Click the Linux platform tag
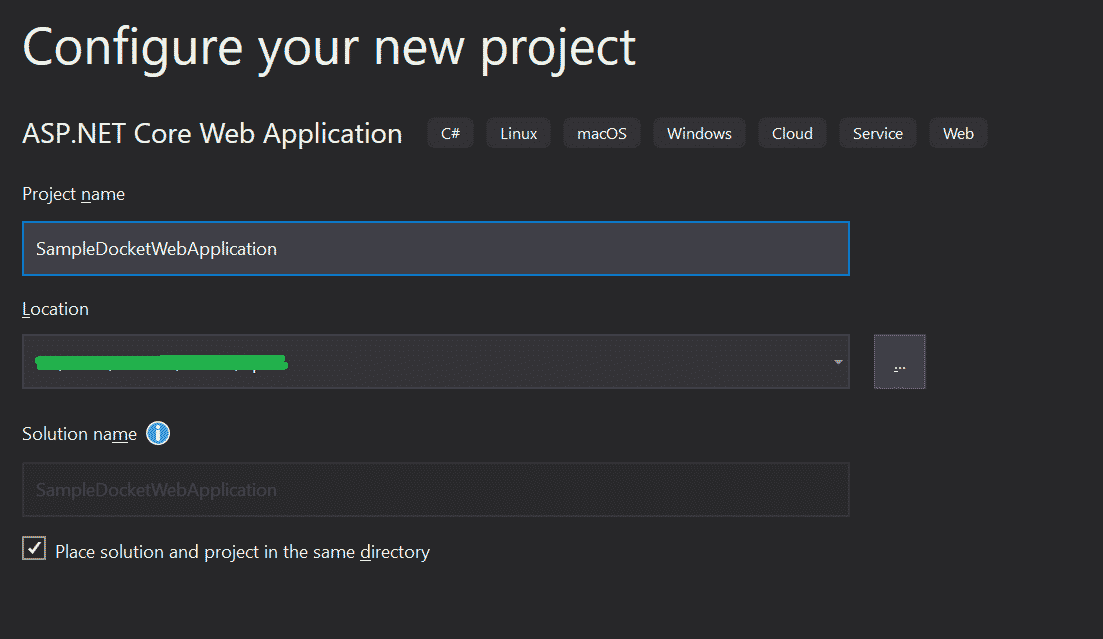This screenshot has width=1103, height=639. 517,132
